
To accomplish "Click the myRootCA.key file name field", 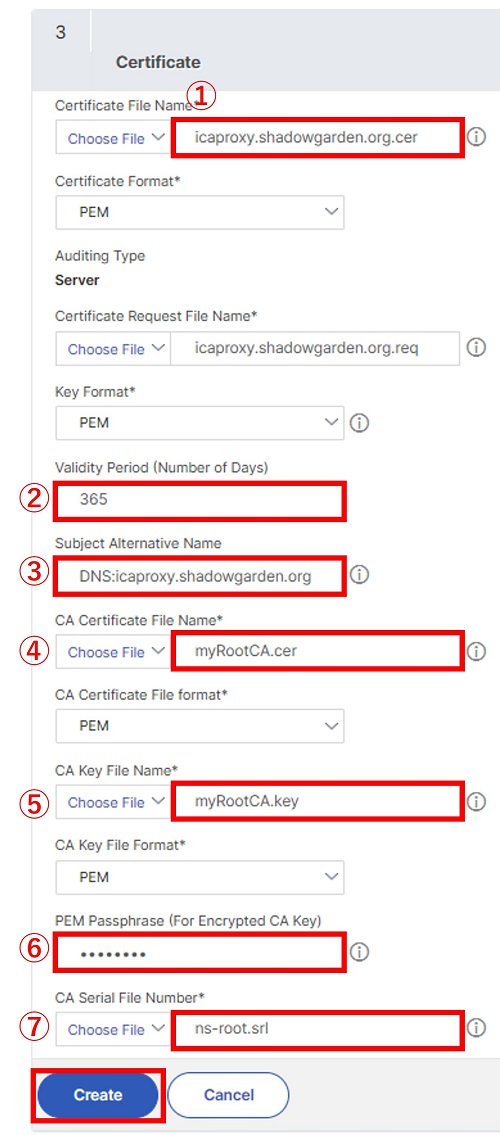I will click(316, 801).
